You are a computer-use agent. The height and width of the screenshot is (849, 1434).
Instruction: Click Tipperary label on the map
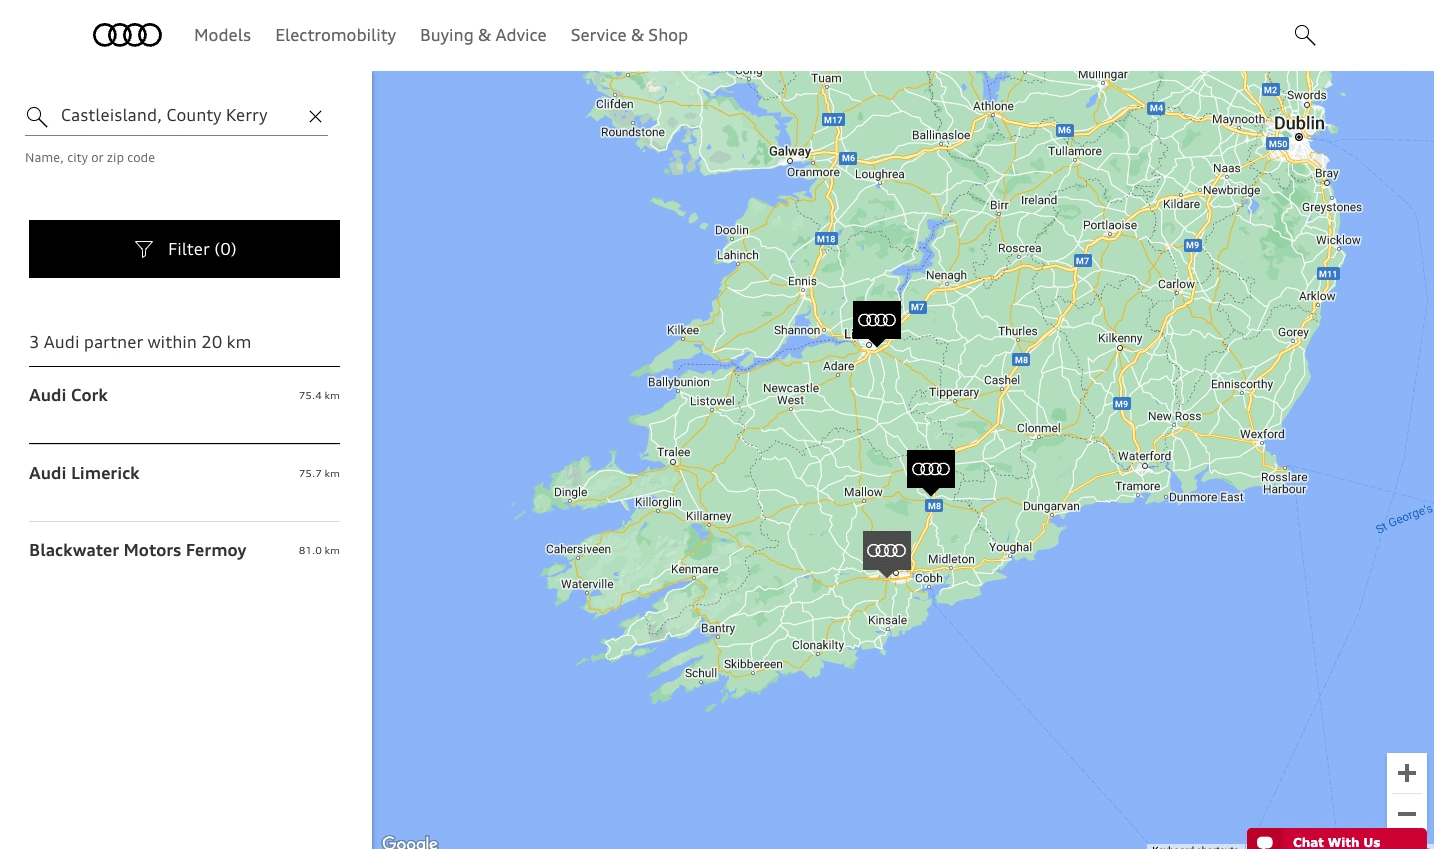954,392
